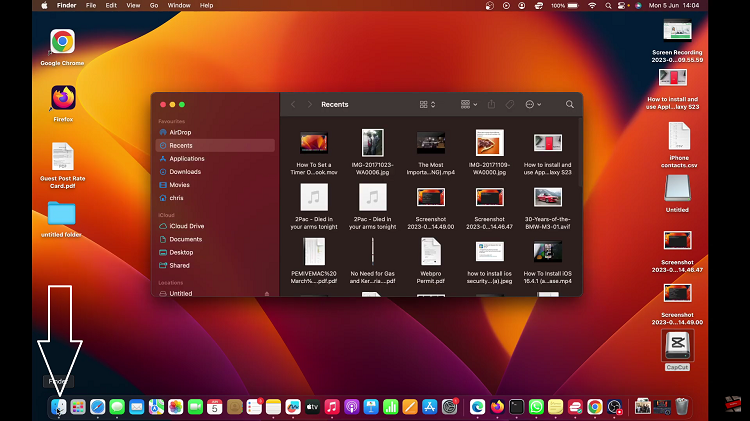Select untitled folder on desktop
This screenshot has width=750, height=421.
coord(62,213)
